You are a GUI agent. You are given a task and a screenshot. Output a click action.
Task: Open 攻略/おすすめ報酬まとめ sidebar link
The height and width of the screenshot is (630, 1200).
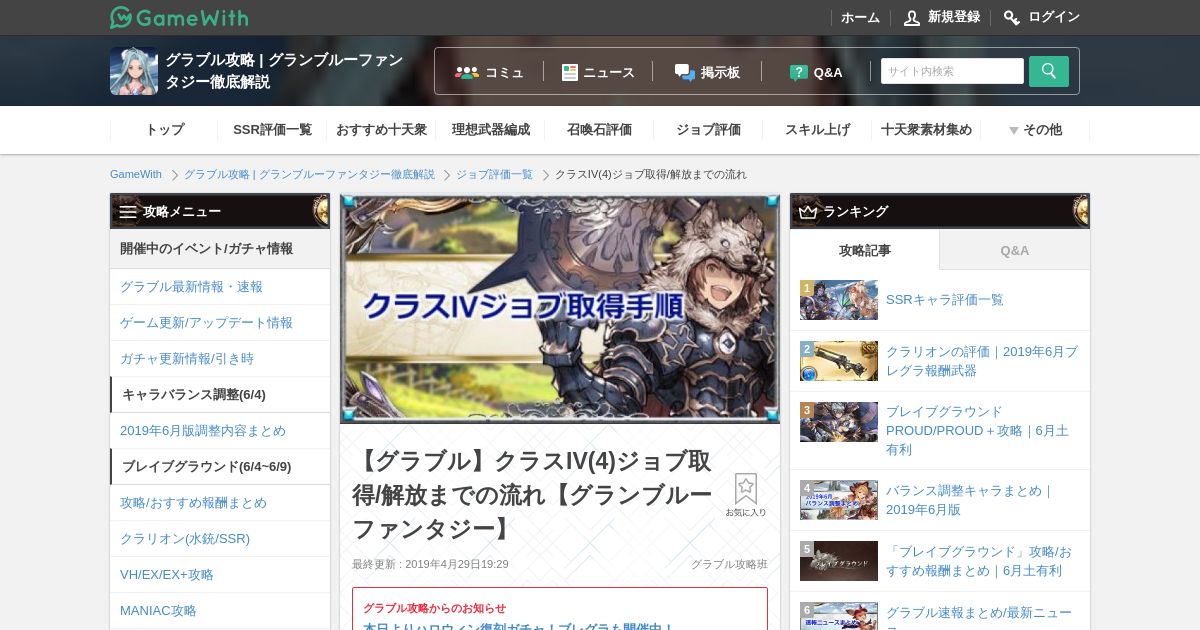point(220,503)
